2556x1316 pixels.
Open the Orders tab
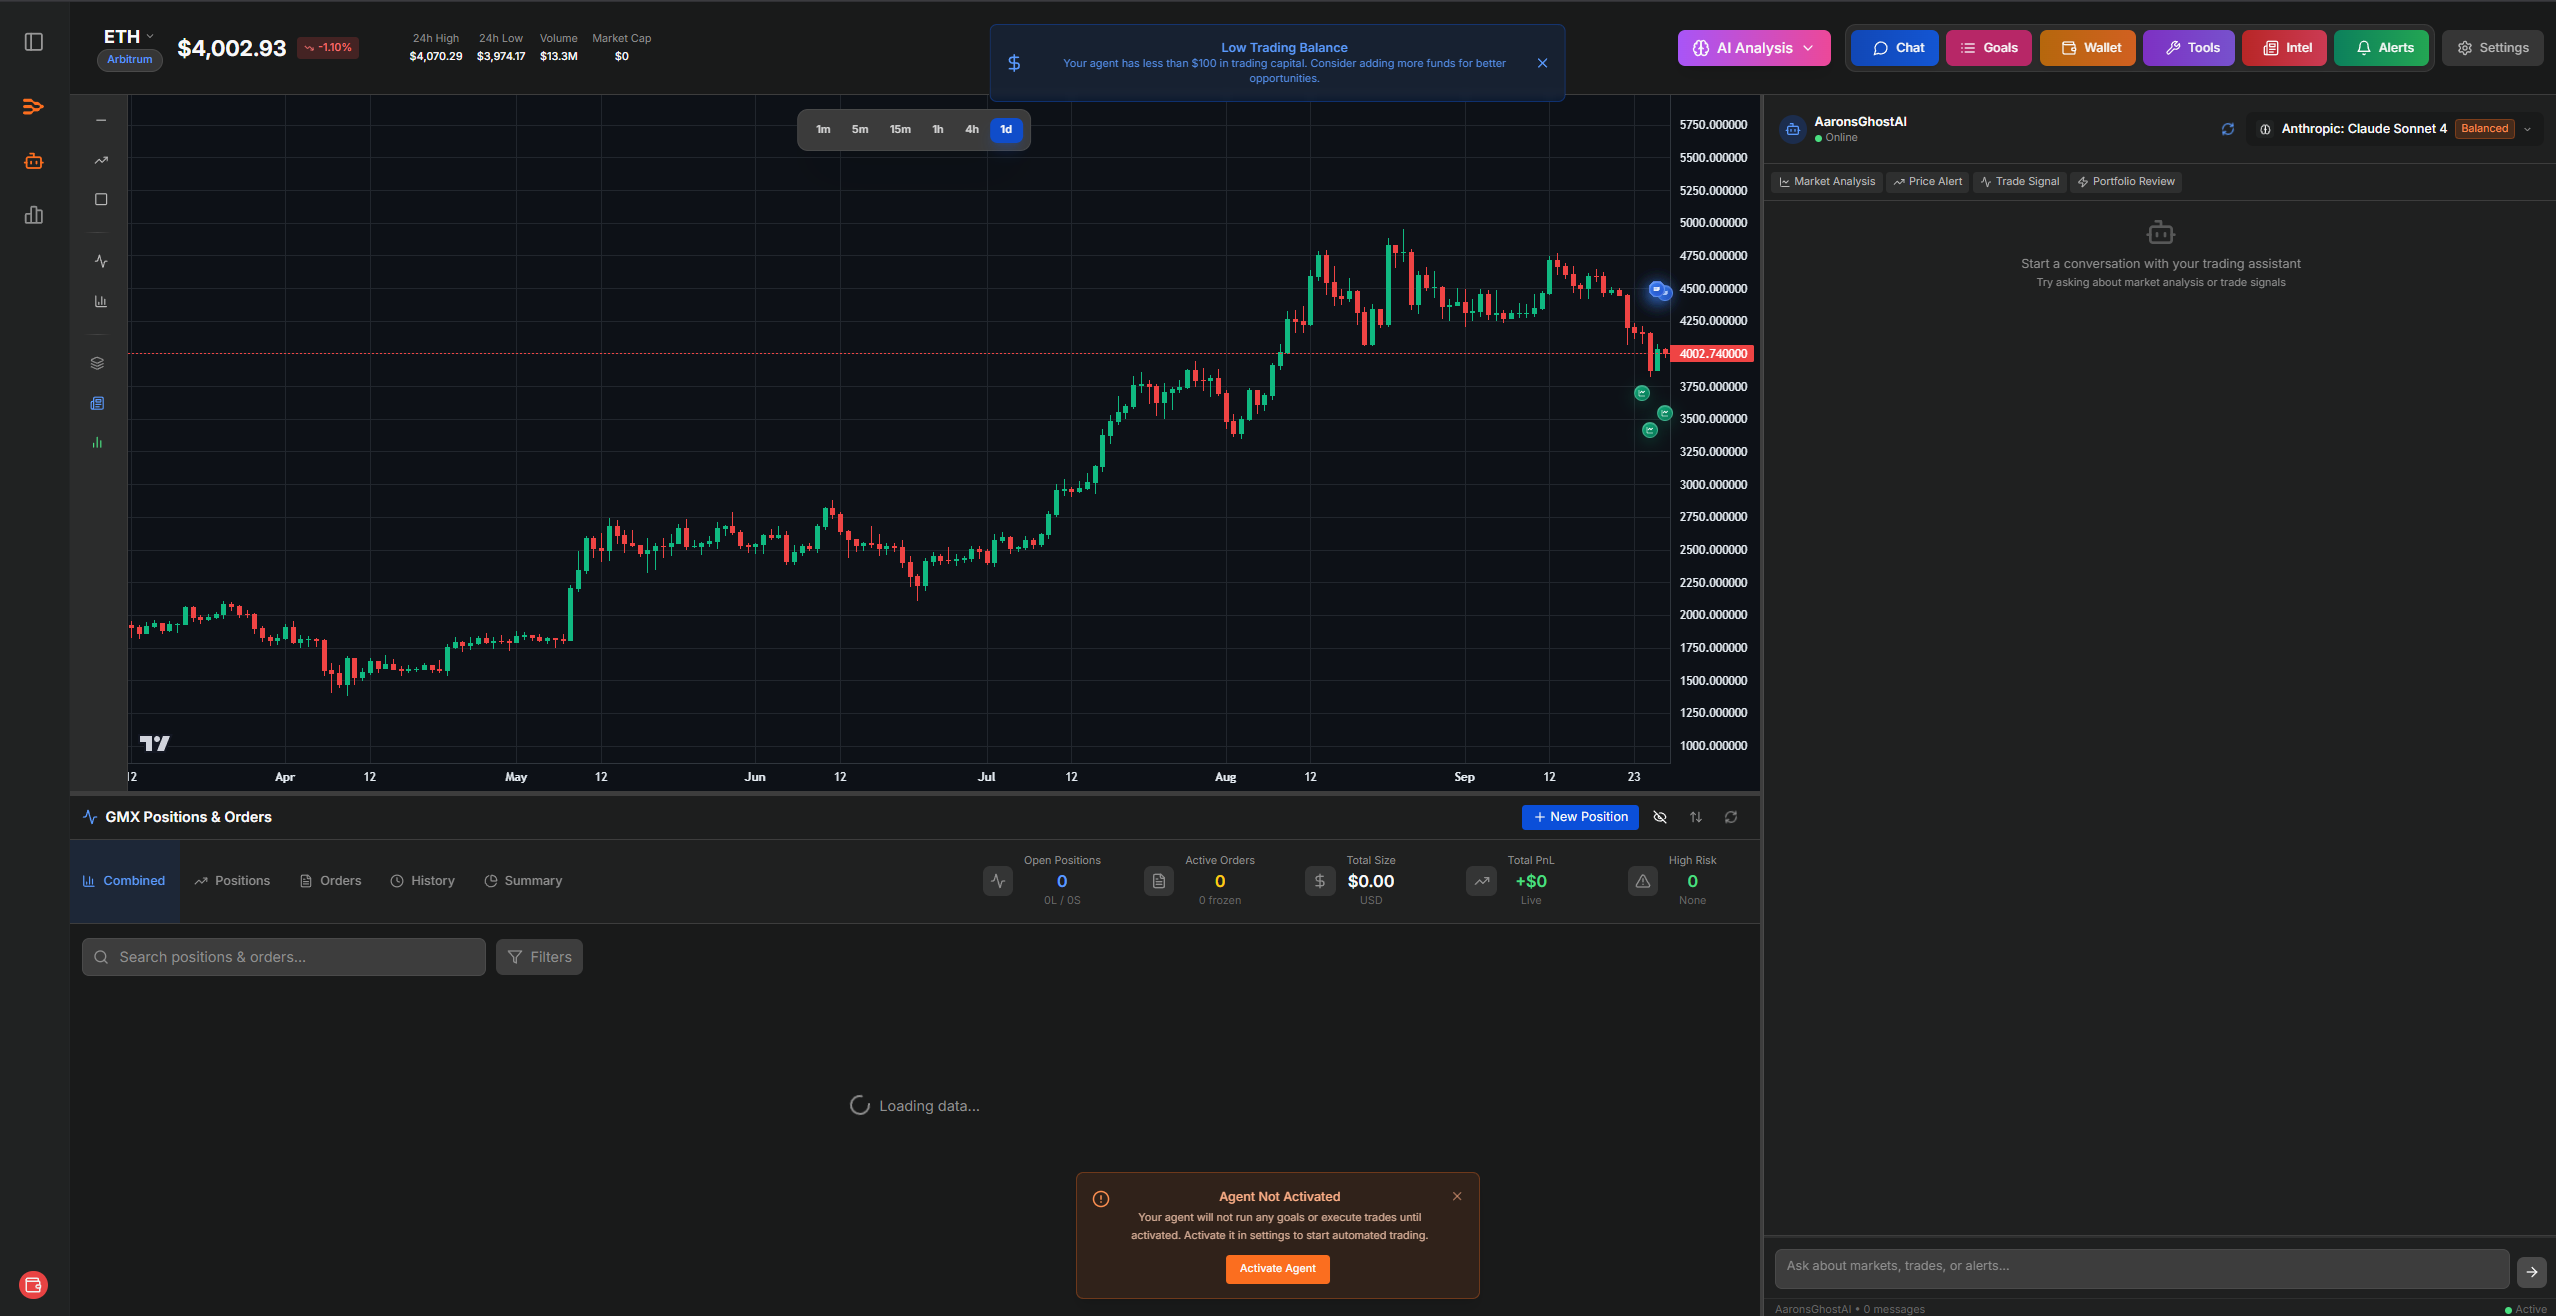point(331,881)
